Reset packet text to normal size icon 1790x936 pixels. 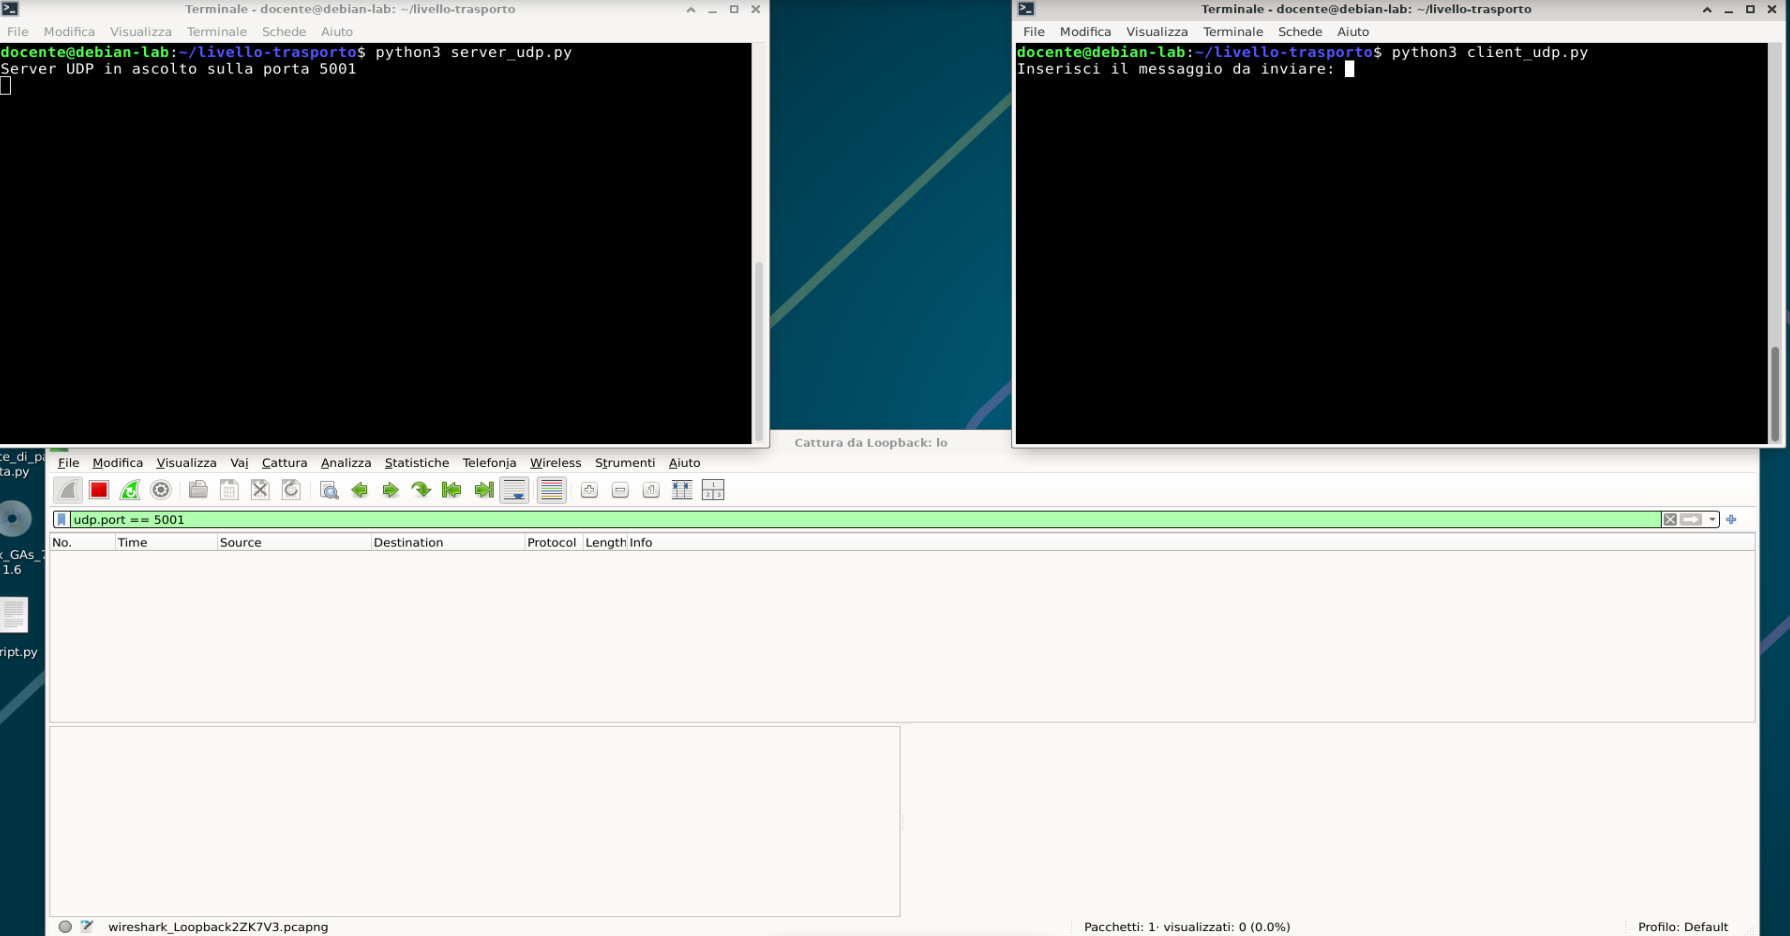[x=651, y=490]
